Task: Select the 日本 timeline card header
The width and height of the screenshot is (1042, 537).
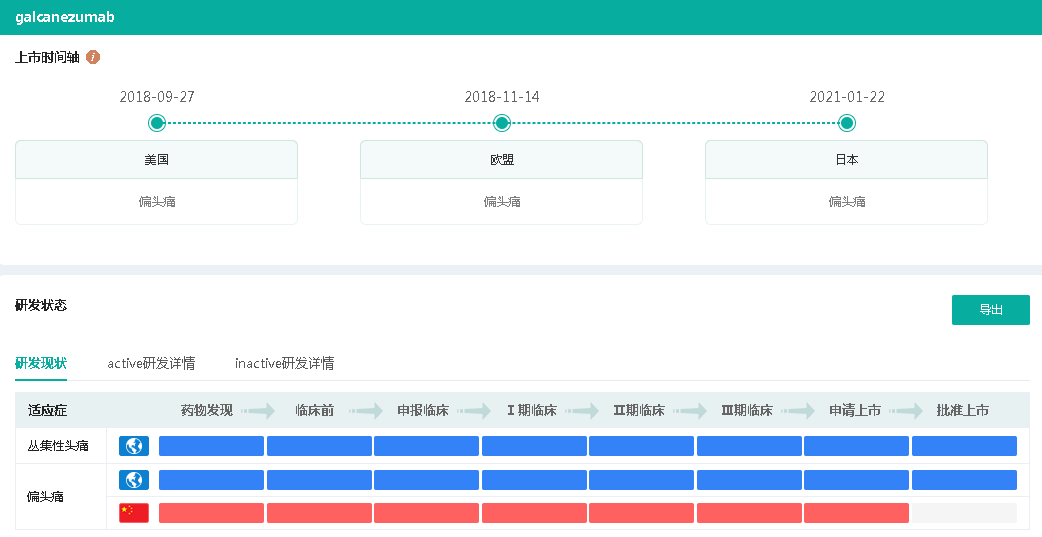Action: pos(847,160)
